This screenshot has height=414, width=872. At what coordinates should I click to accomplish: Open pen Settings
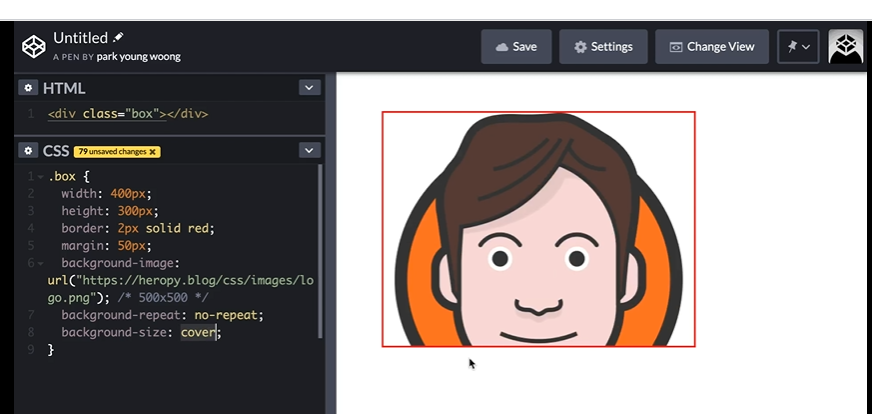[x=603, y=47]
